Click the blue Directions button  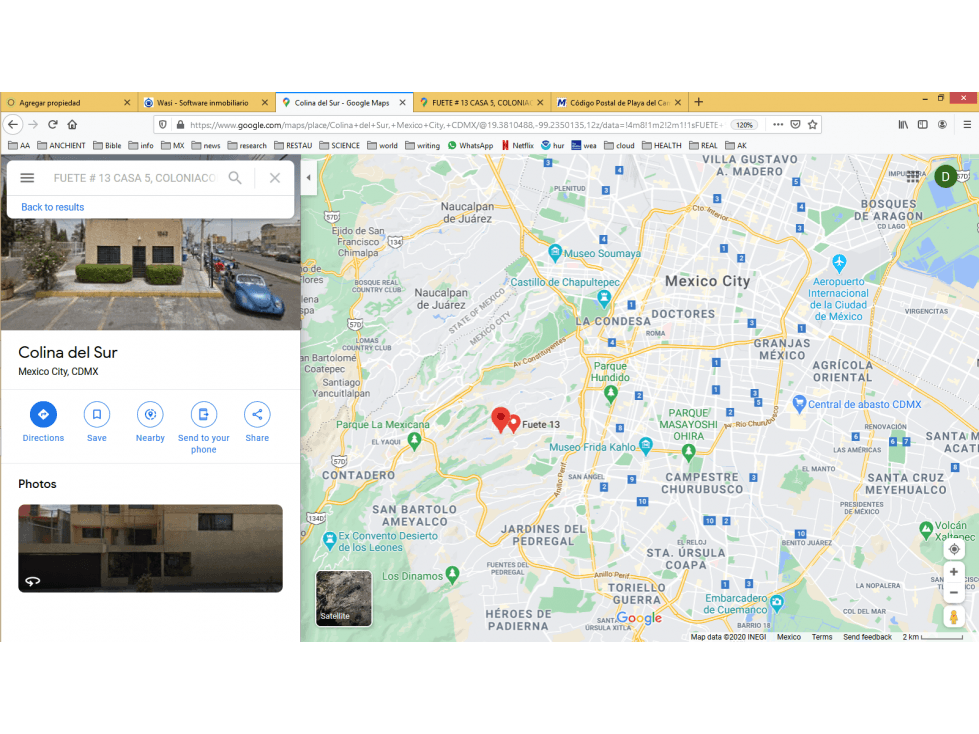pyautogui.click(x=43, y=414)
